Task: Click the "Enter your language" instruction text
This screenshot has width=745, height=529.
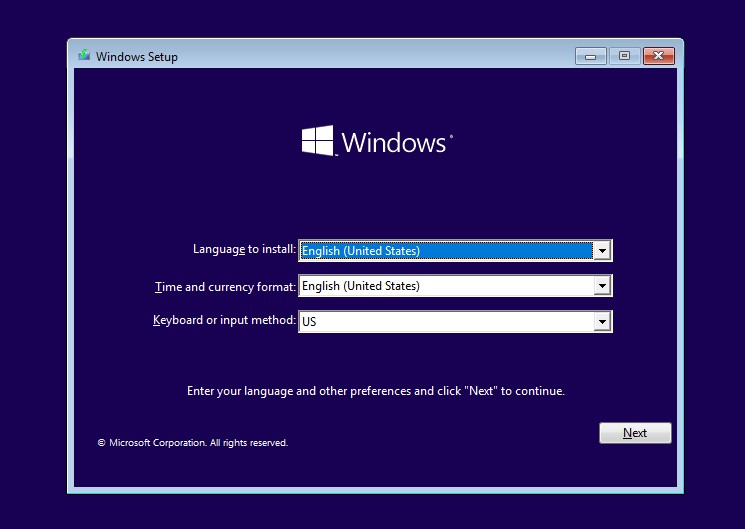Action: click(376, 391)
